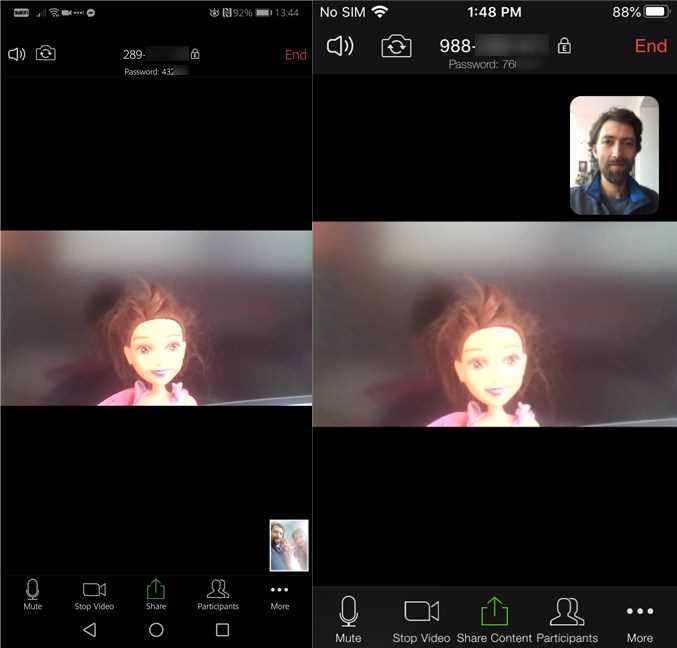Open meeting ID 988 info
This screenshot has height=648, width=677.
(494, 45)
